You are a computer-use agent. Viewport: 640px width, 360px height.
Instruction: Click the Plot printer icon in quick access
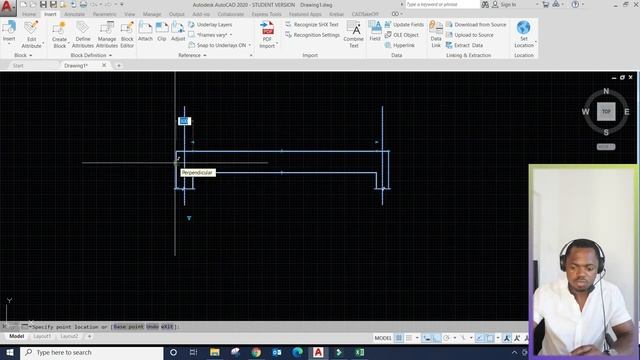click(x=83, y=4)
